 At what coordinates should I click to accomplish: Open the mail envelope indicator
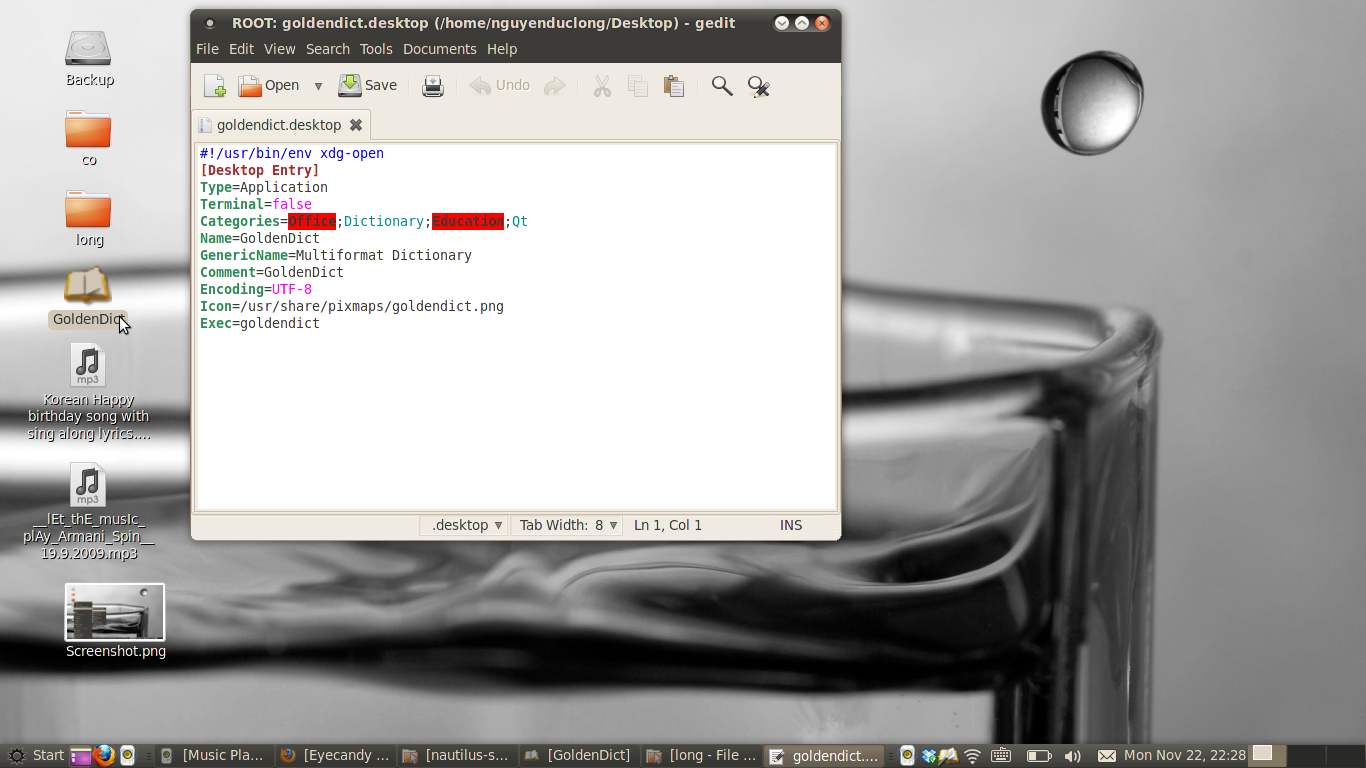(x=1106, y=755)
